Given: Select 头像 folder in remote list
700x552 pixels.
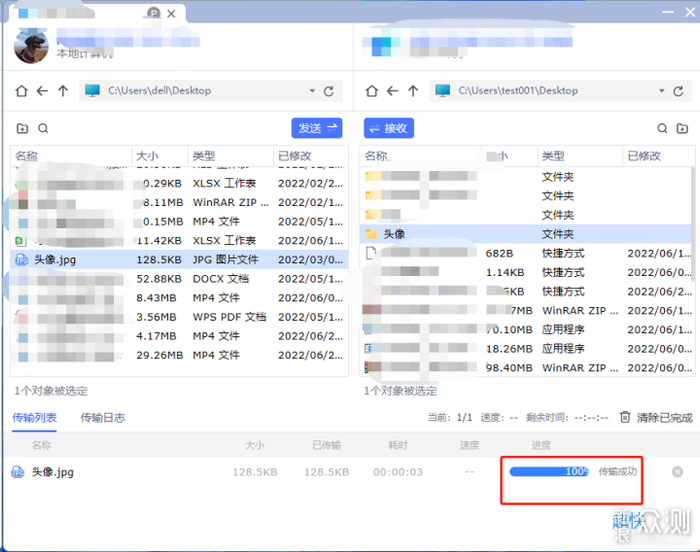Looking at the screenshot, I should (x=525, y=234).
